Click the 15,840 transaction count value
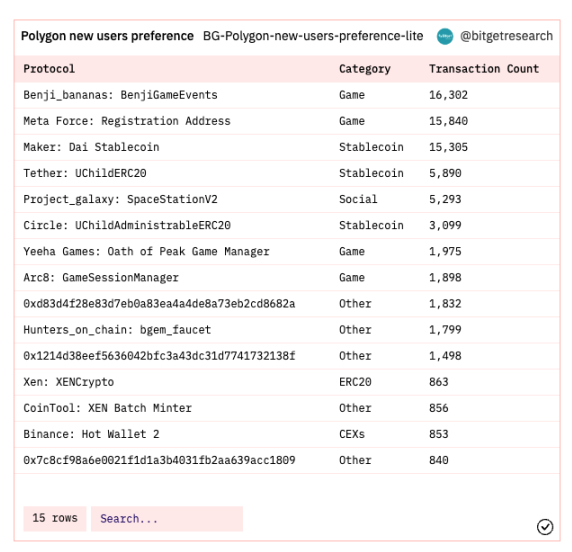Viewport: 572px width, 552px height. point(448,121)
